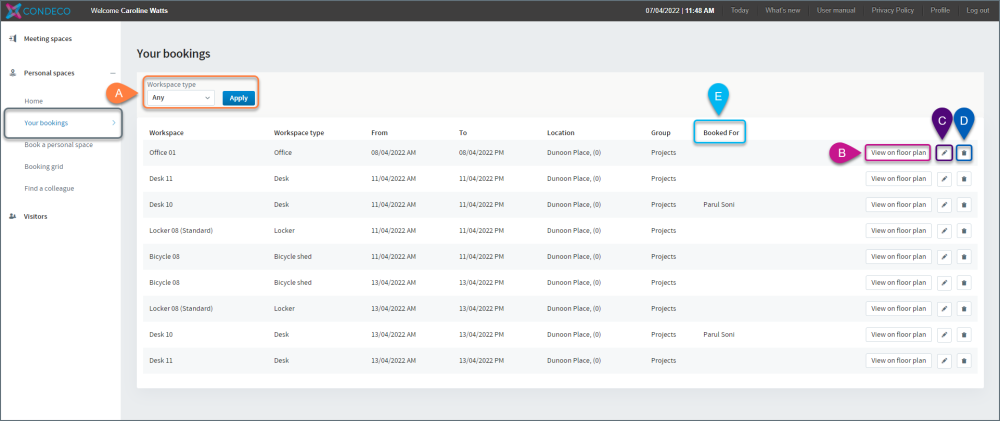Delete the Locker 08 booking on 13/04/2022

click(964, 309)
